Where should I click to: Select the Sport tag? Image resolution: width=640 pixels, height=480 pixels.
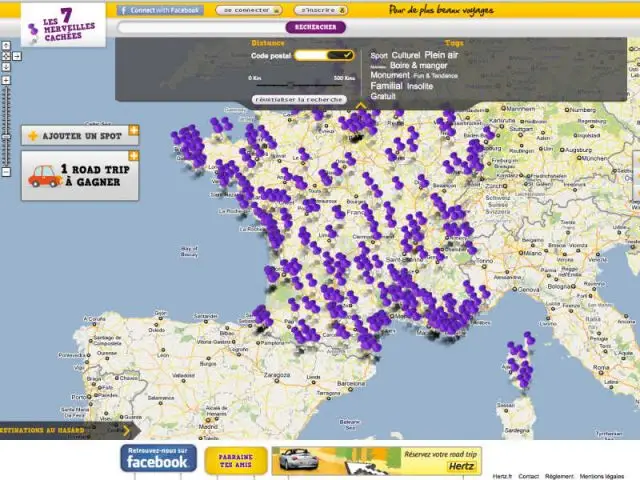[379, 56]
